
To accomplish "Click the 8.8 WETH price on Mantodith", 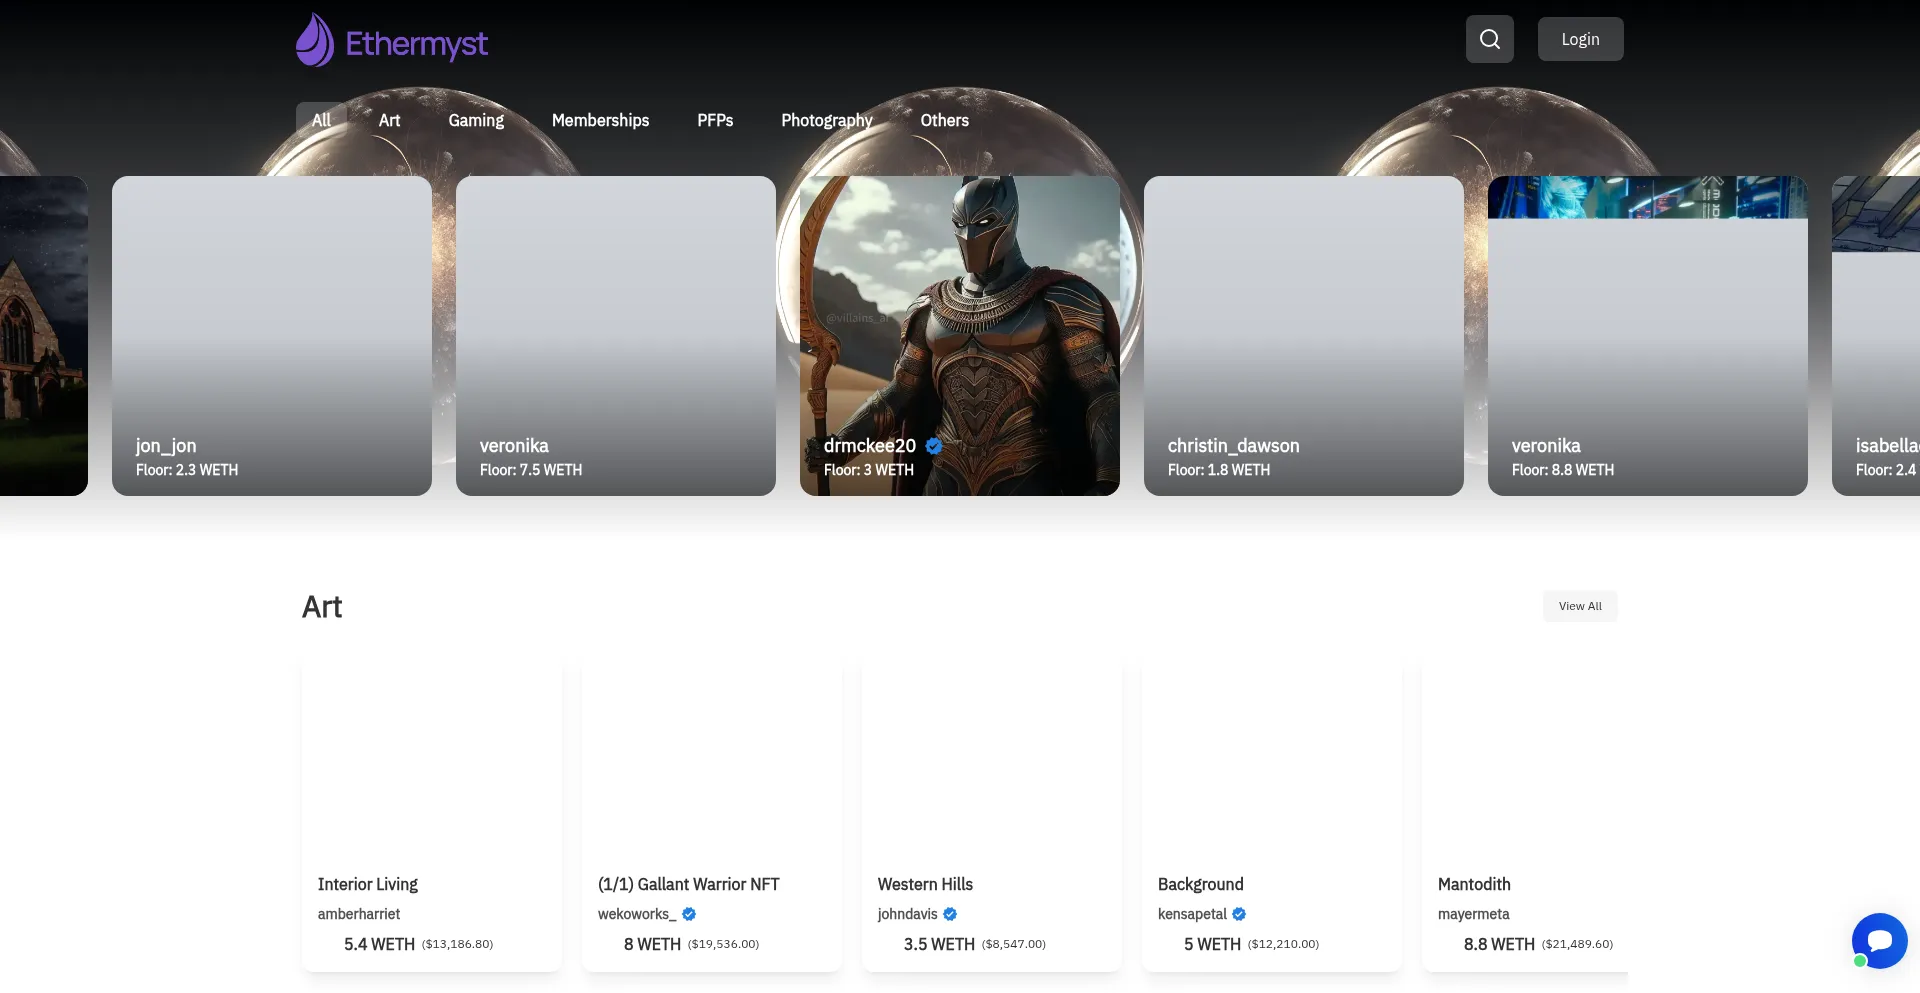I will (x=1499, y=944).
